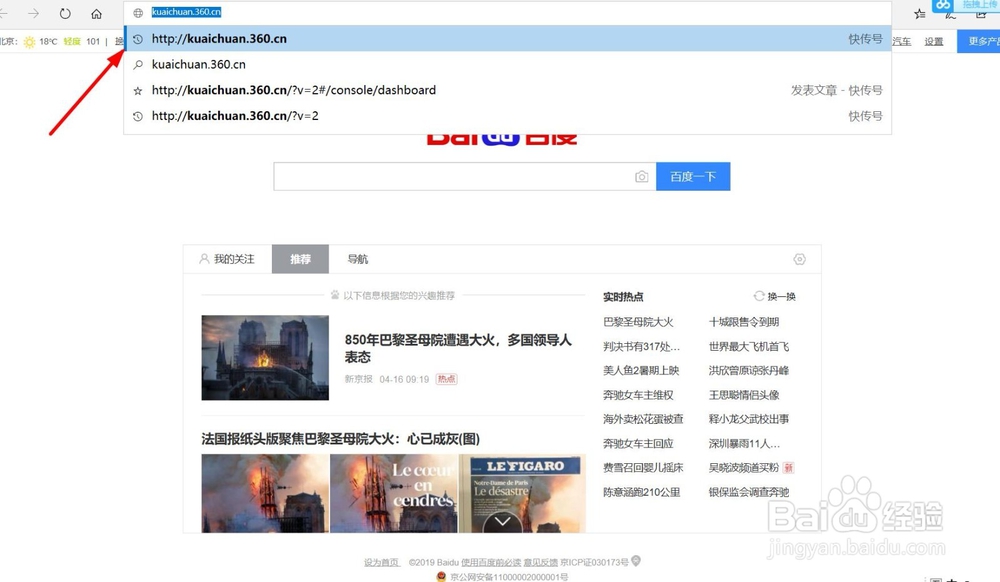Click the air quality 轻度 label
1000x582 pixels.
point(72,41)
